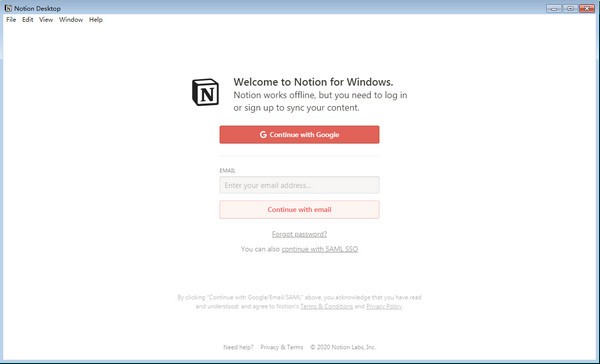
Task: Focus the email address input field
Action: (299, 185)
